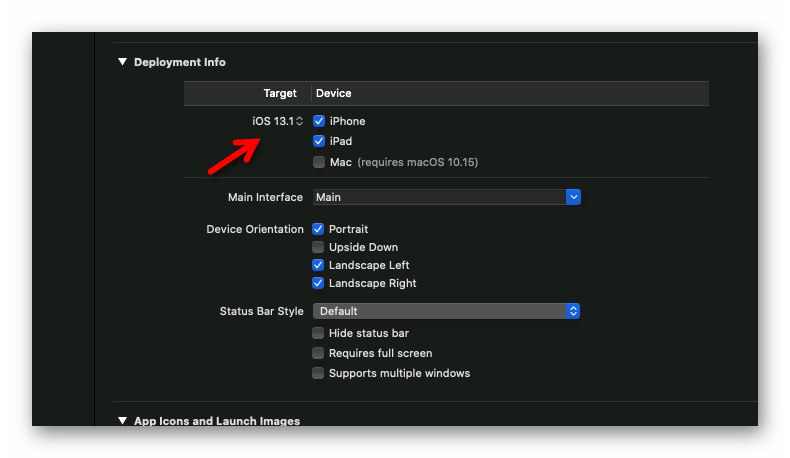Tick Supports multiple windows checkbox
The image size is (790, 458).
point(319,373)
